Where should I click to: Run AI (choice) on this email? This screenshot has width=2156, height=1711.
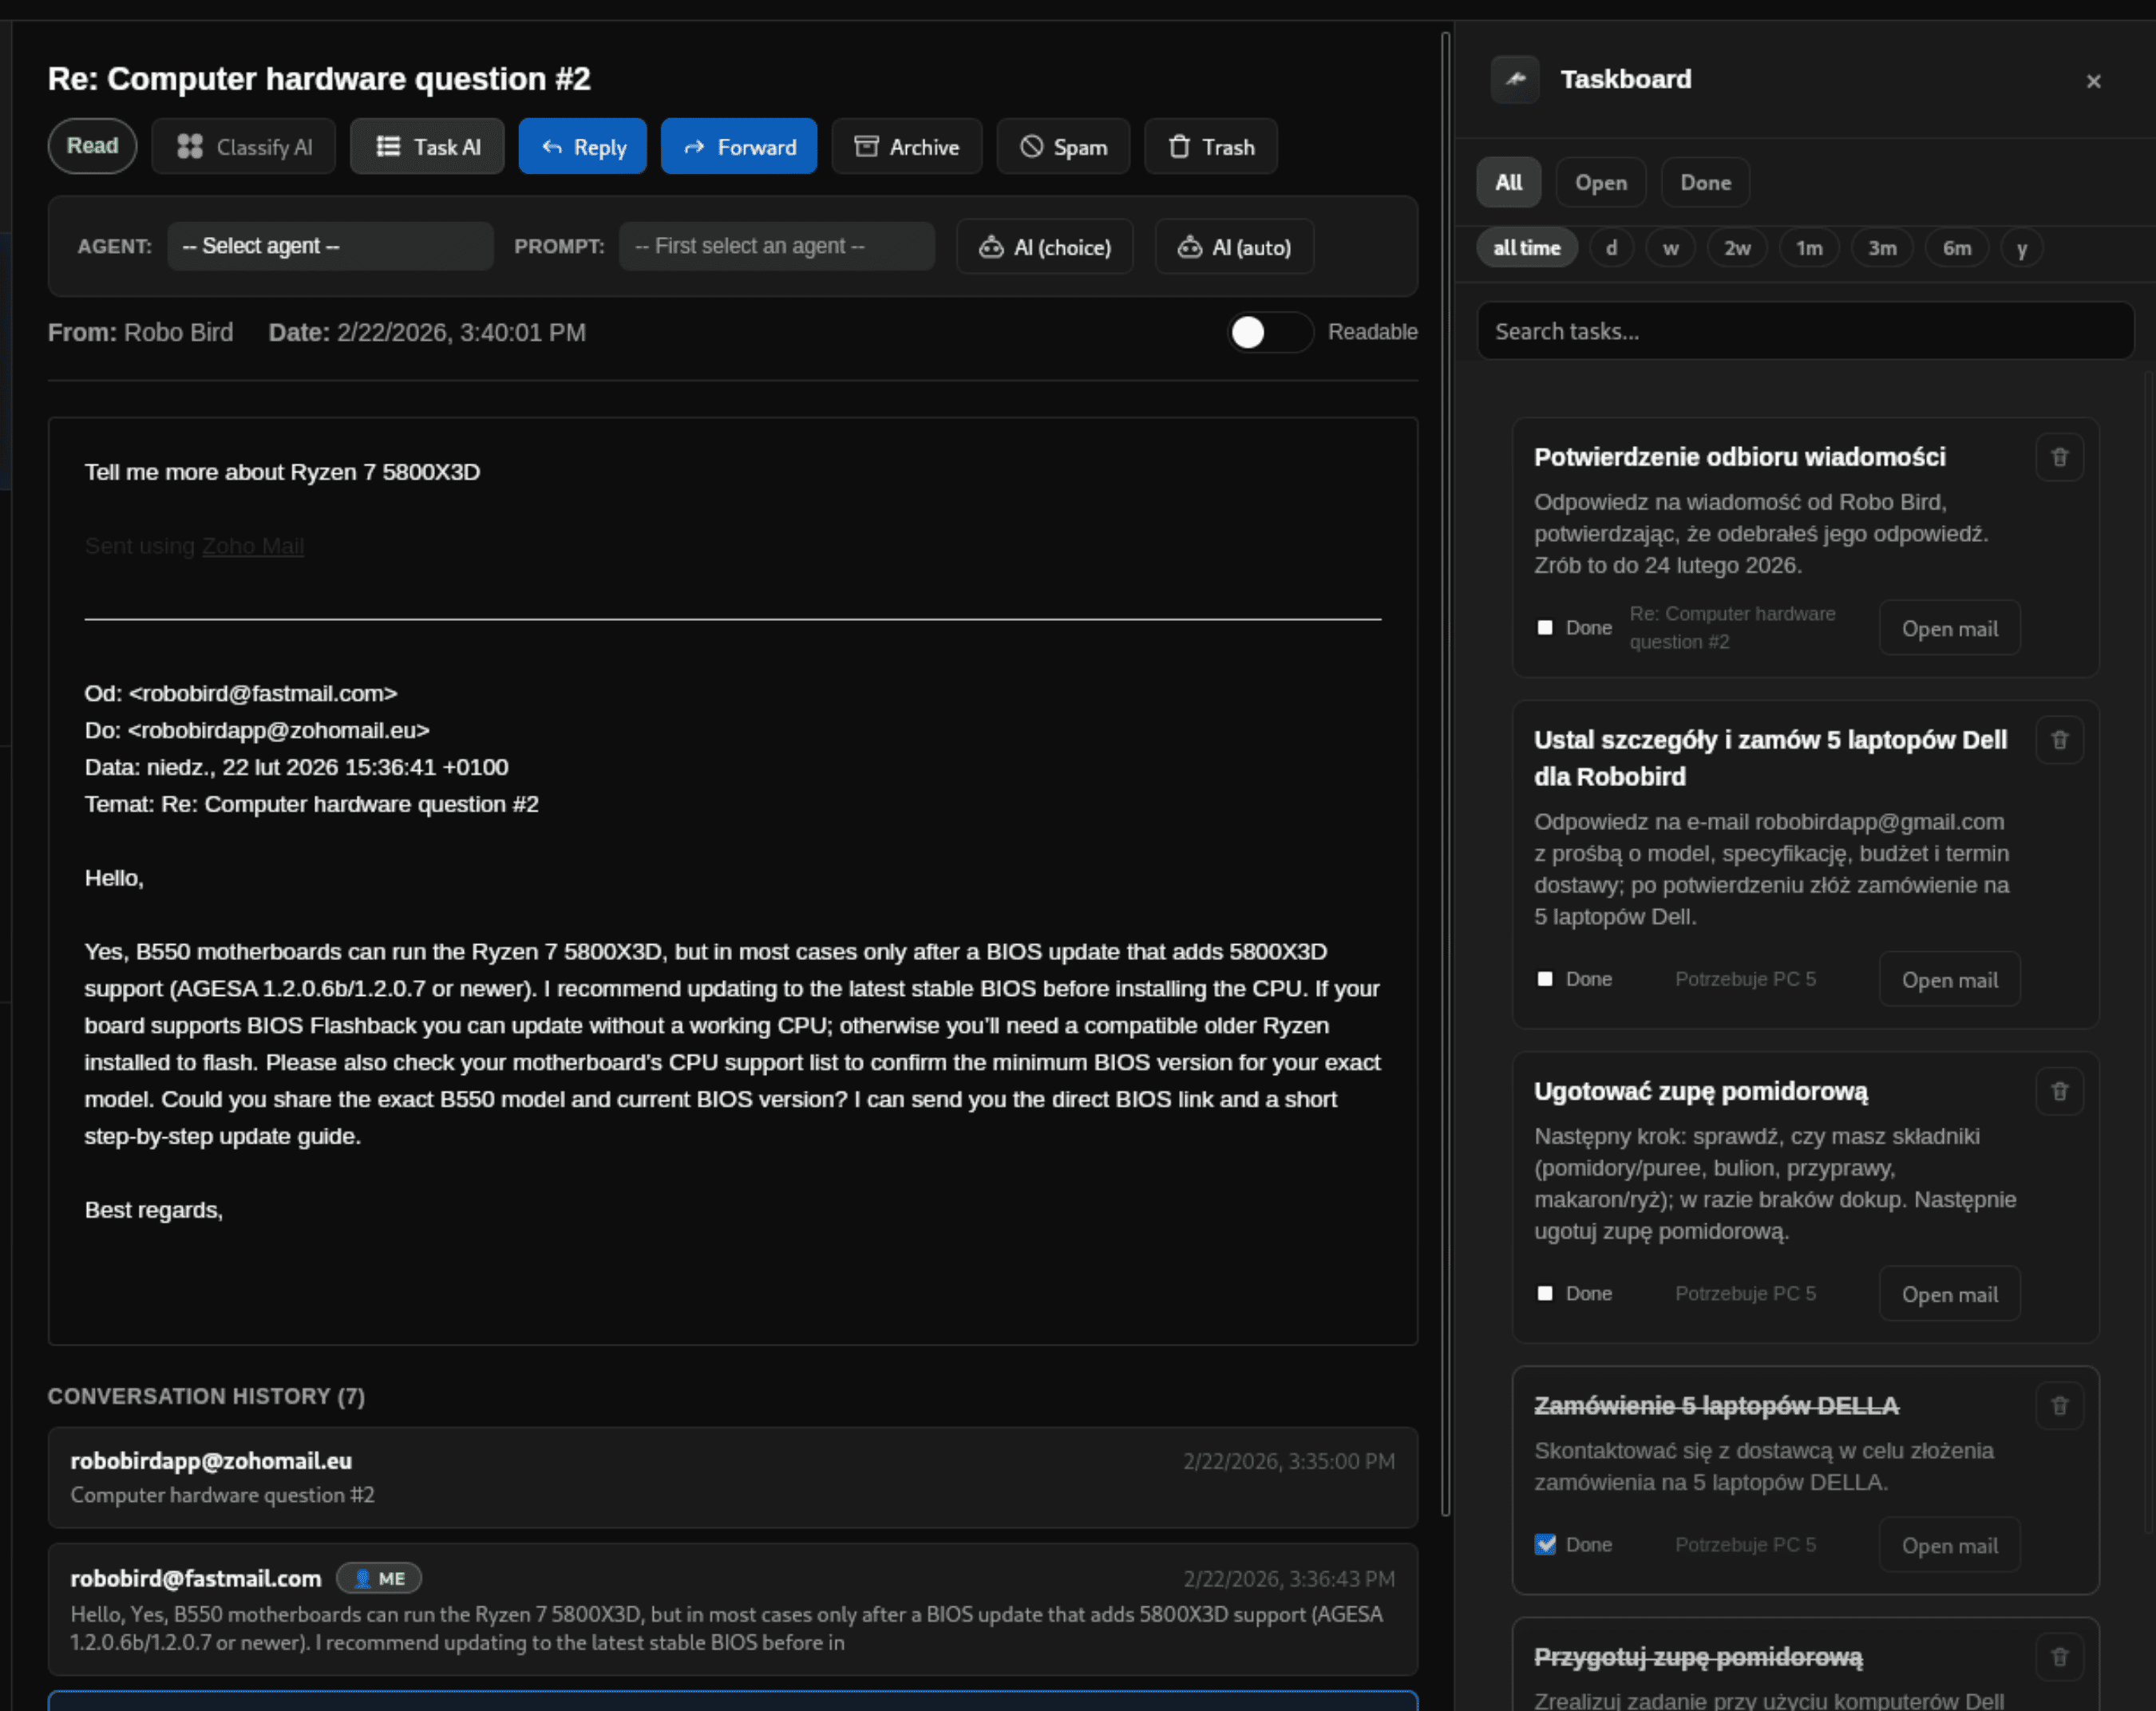pyautogui.click(x=1044, y=246)
